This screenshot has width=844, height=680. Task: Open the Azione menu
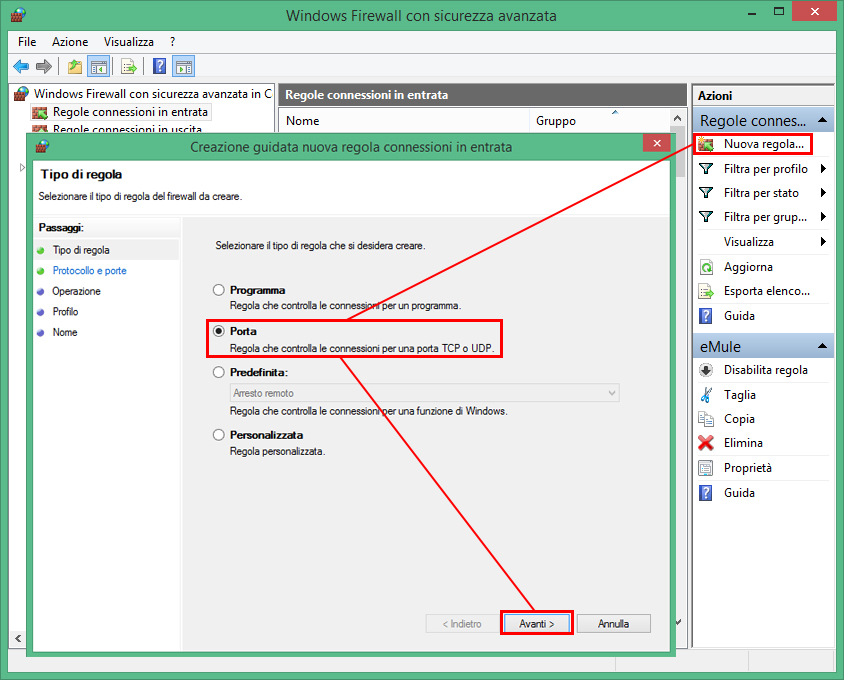pos(70,42)
